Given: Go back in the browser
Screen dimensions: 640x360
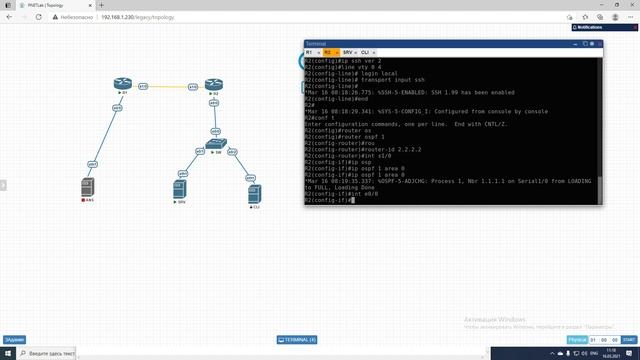Looking at the screenshot, I should (x=9, y=17).
